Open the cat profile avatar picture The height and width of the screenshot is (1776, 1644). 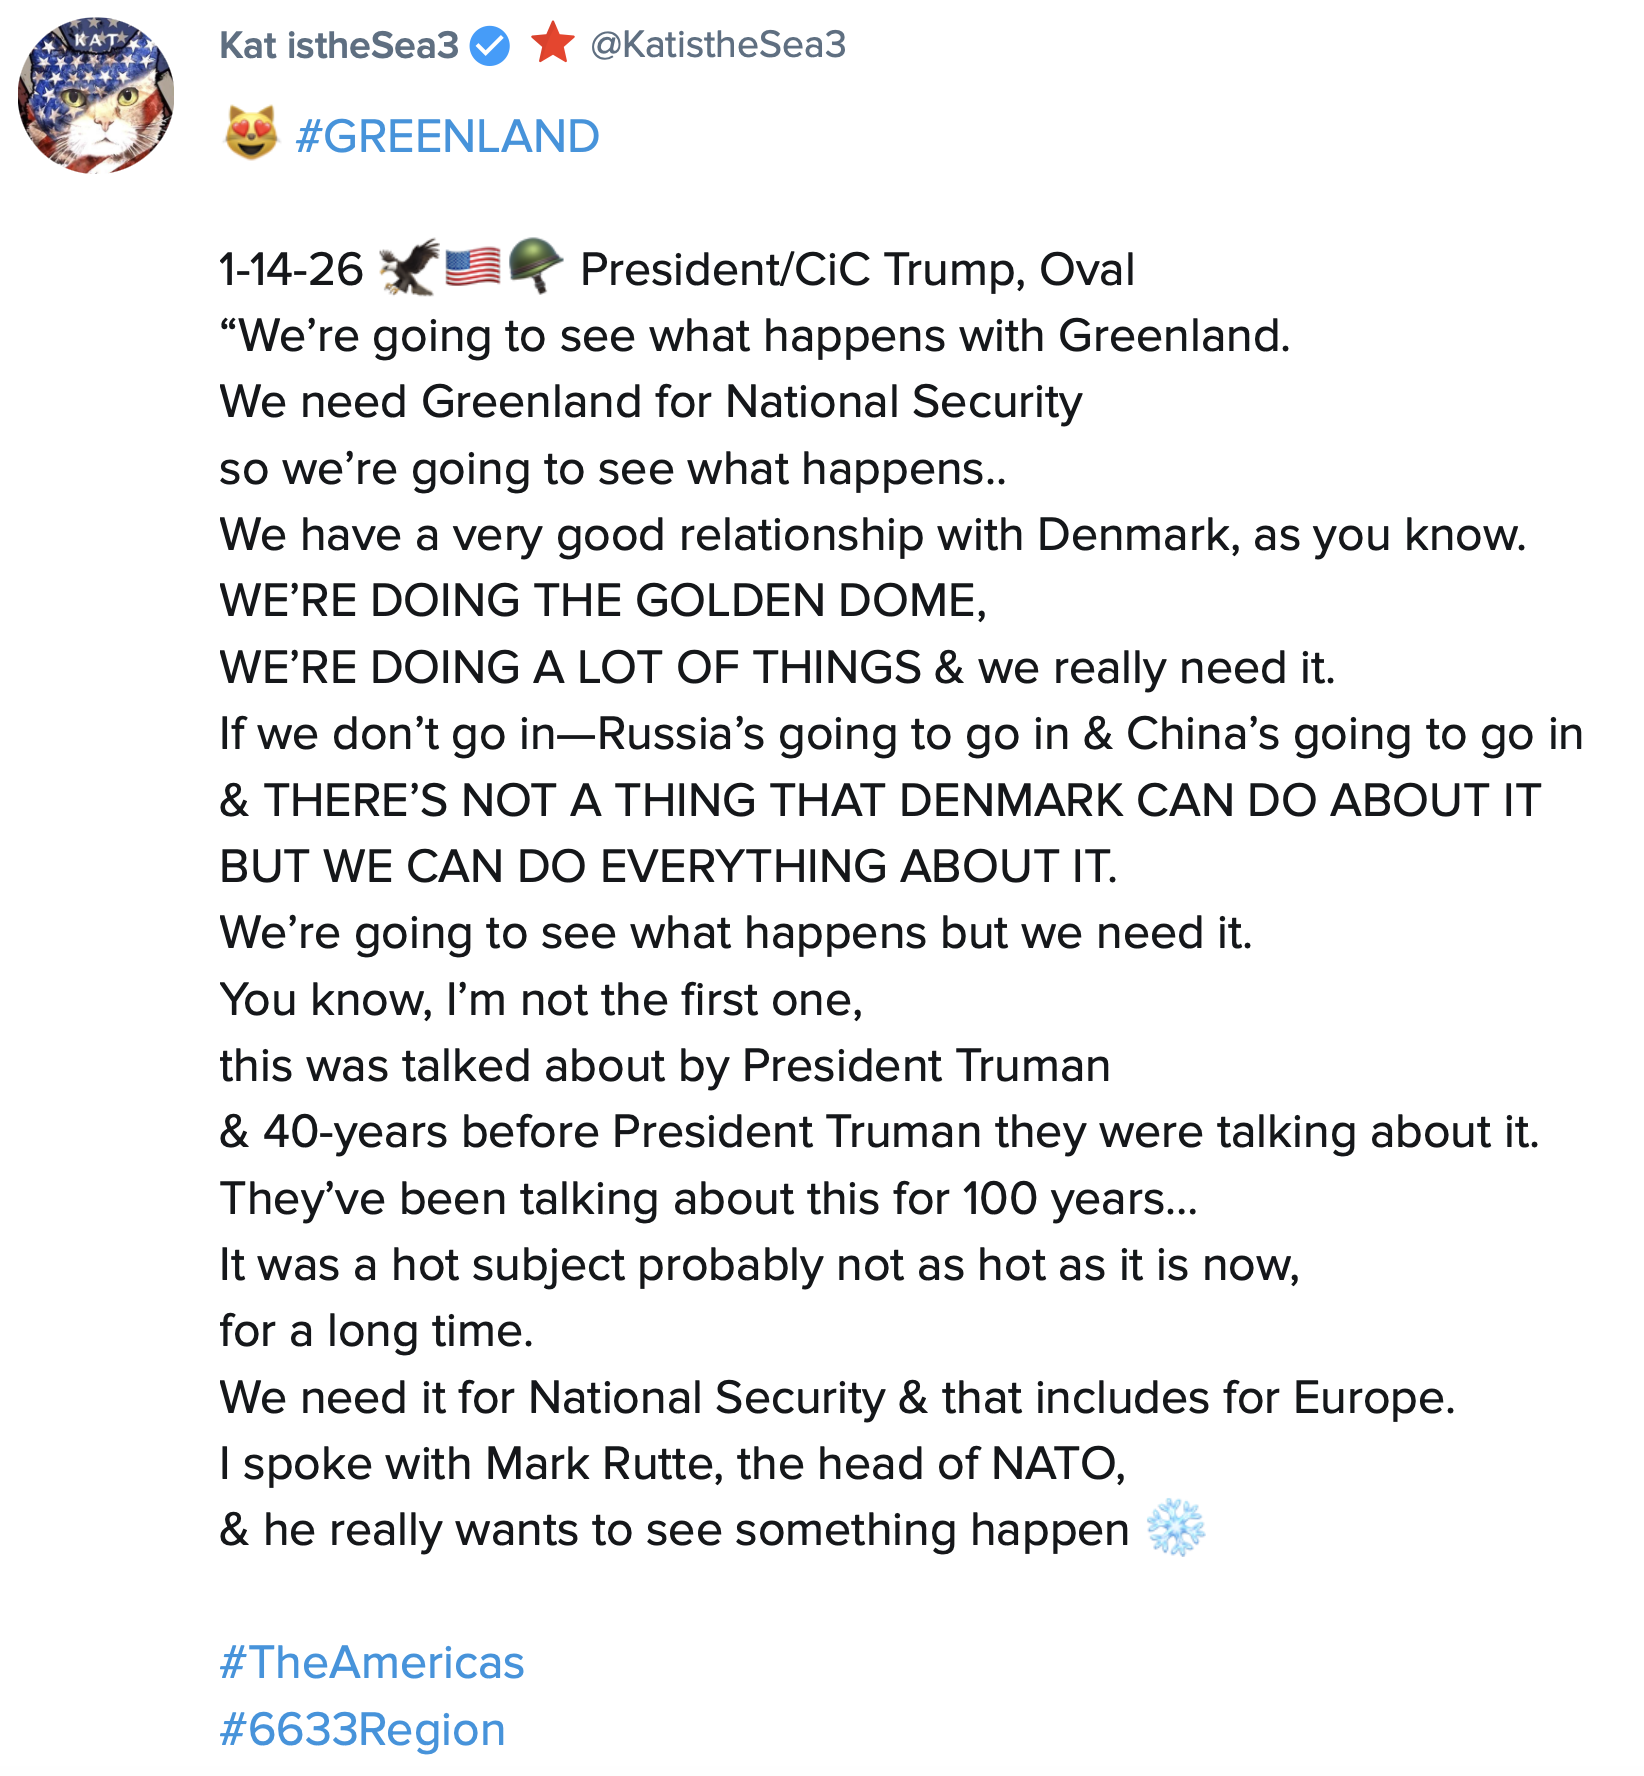pyautogui.click(x=96, y=95)
